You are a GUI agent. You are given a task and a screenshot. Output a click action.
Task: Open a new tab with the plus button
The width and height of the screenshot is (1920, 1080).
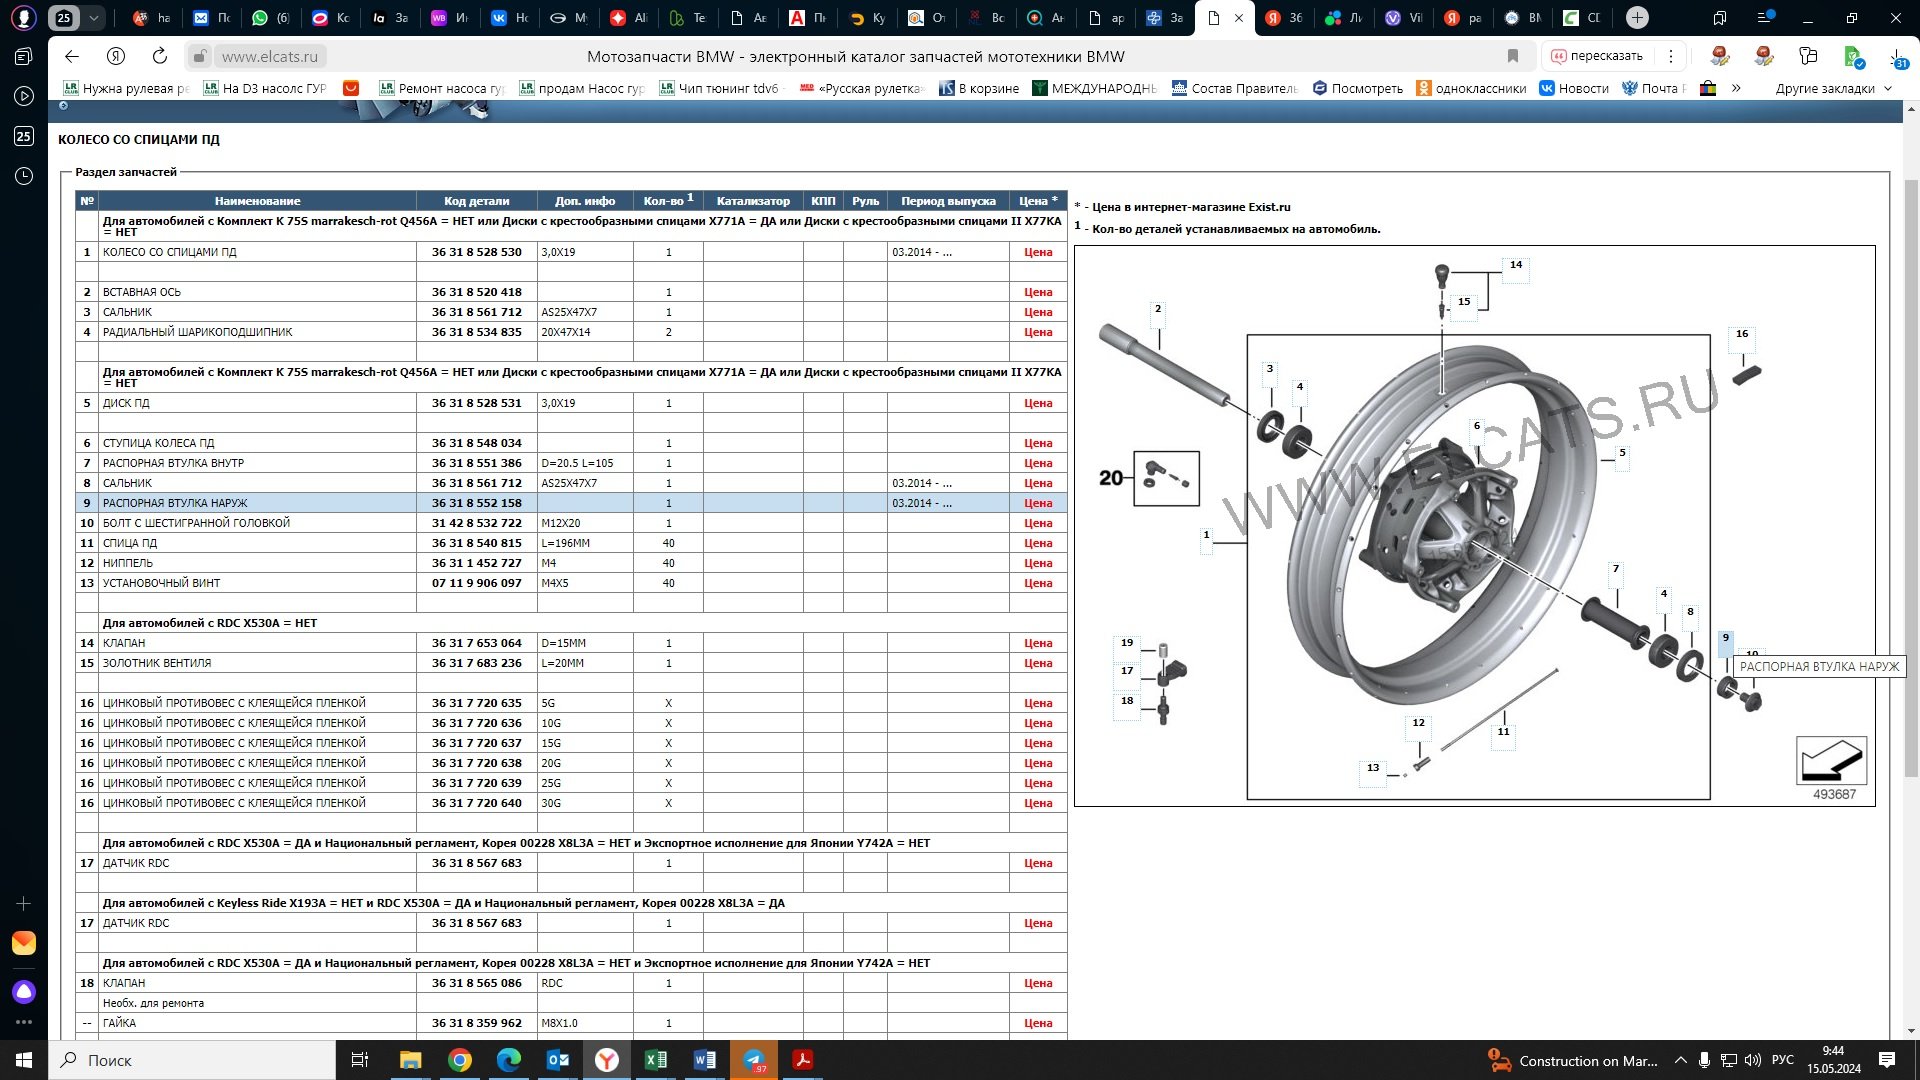[x=1637, y=18]
